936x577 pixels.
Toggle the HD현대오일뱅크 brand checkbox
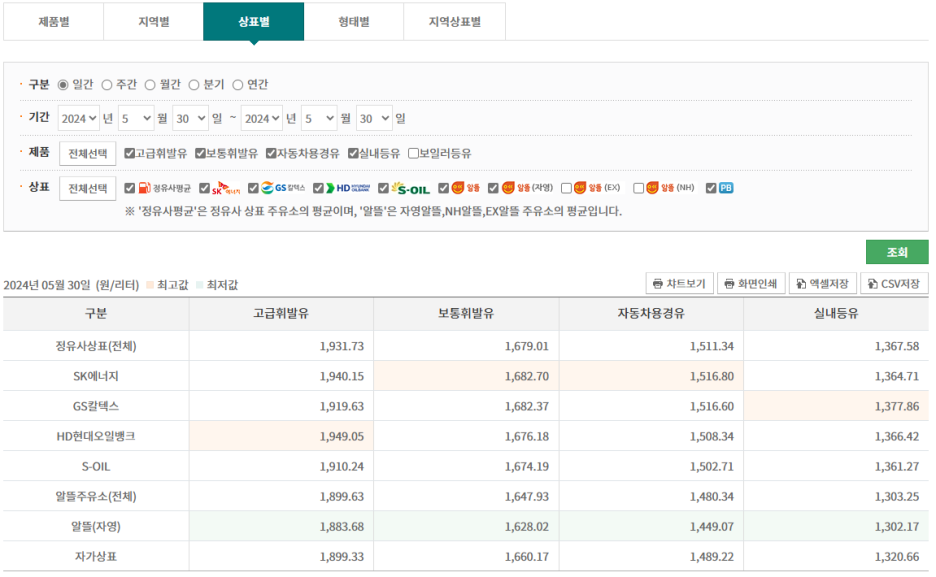[x=318, y=188]
